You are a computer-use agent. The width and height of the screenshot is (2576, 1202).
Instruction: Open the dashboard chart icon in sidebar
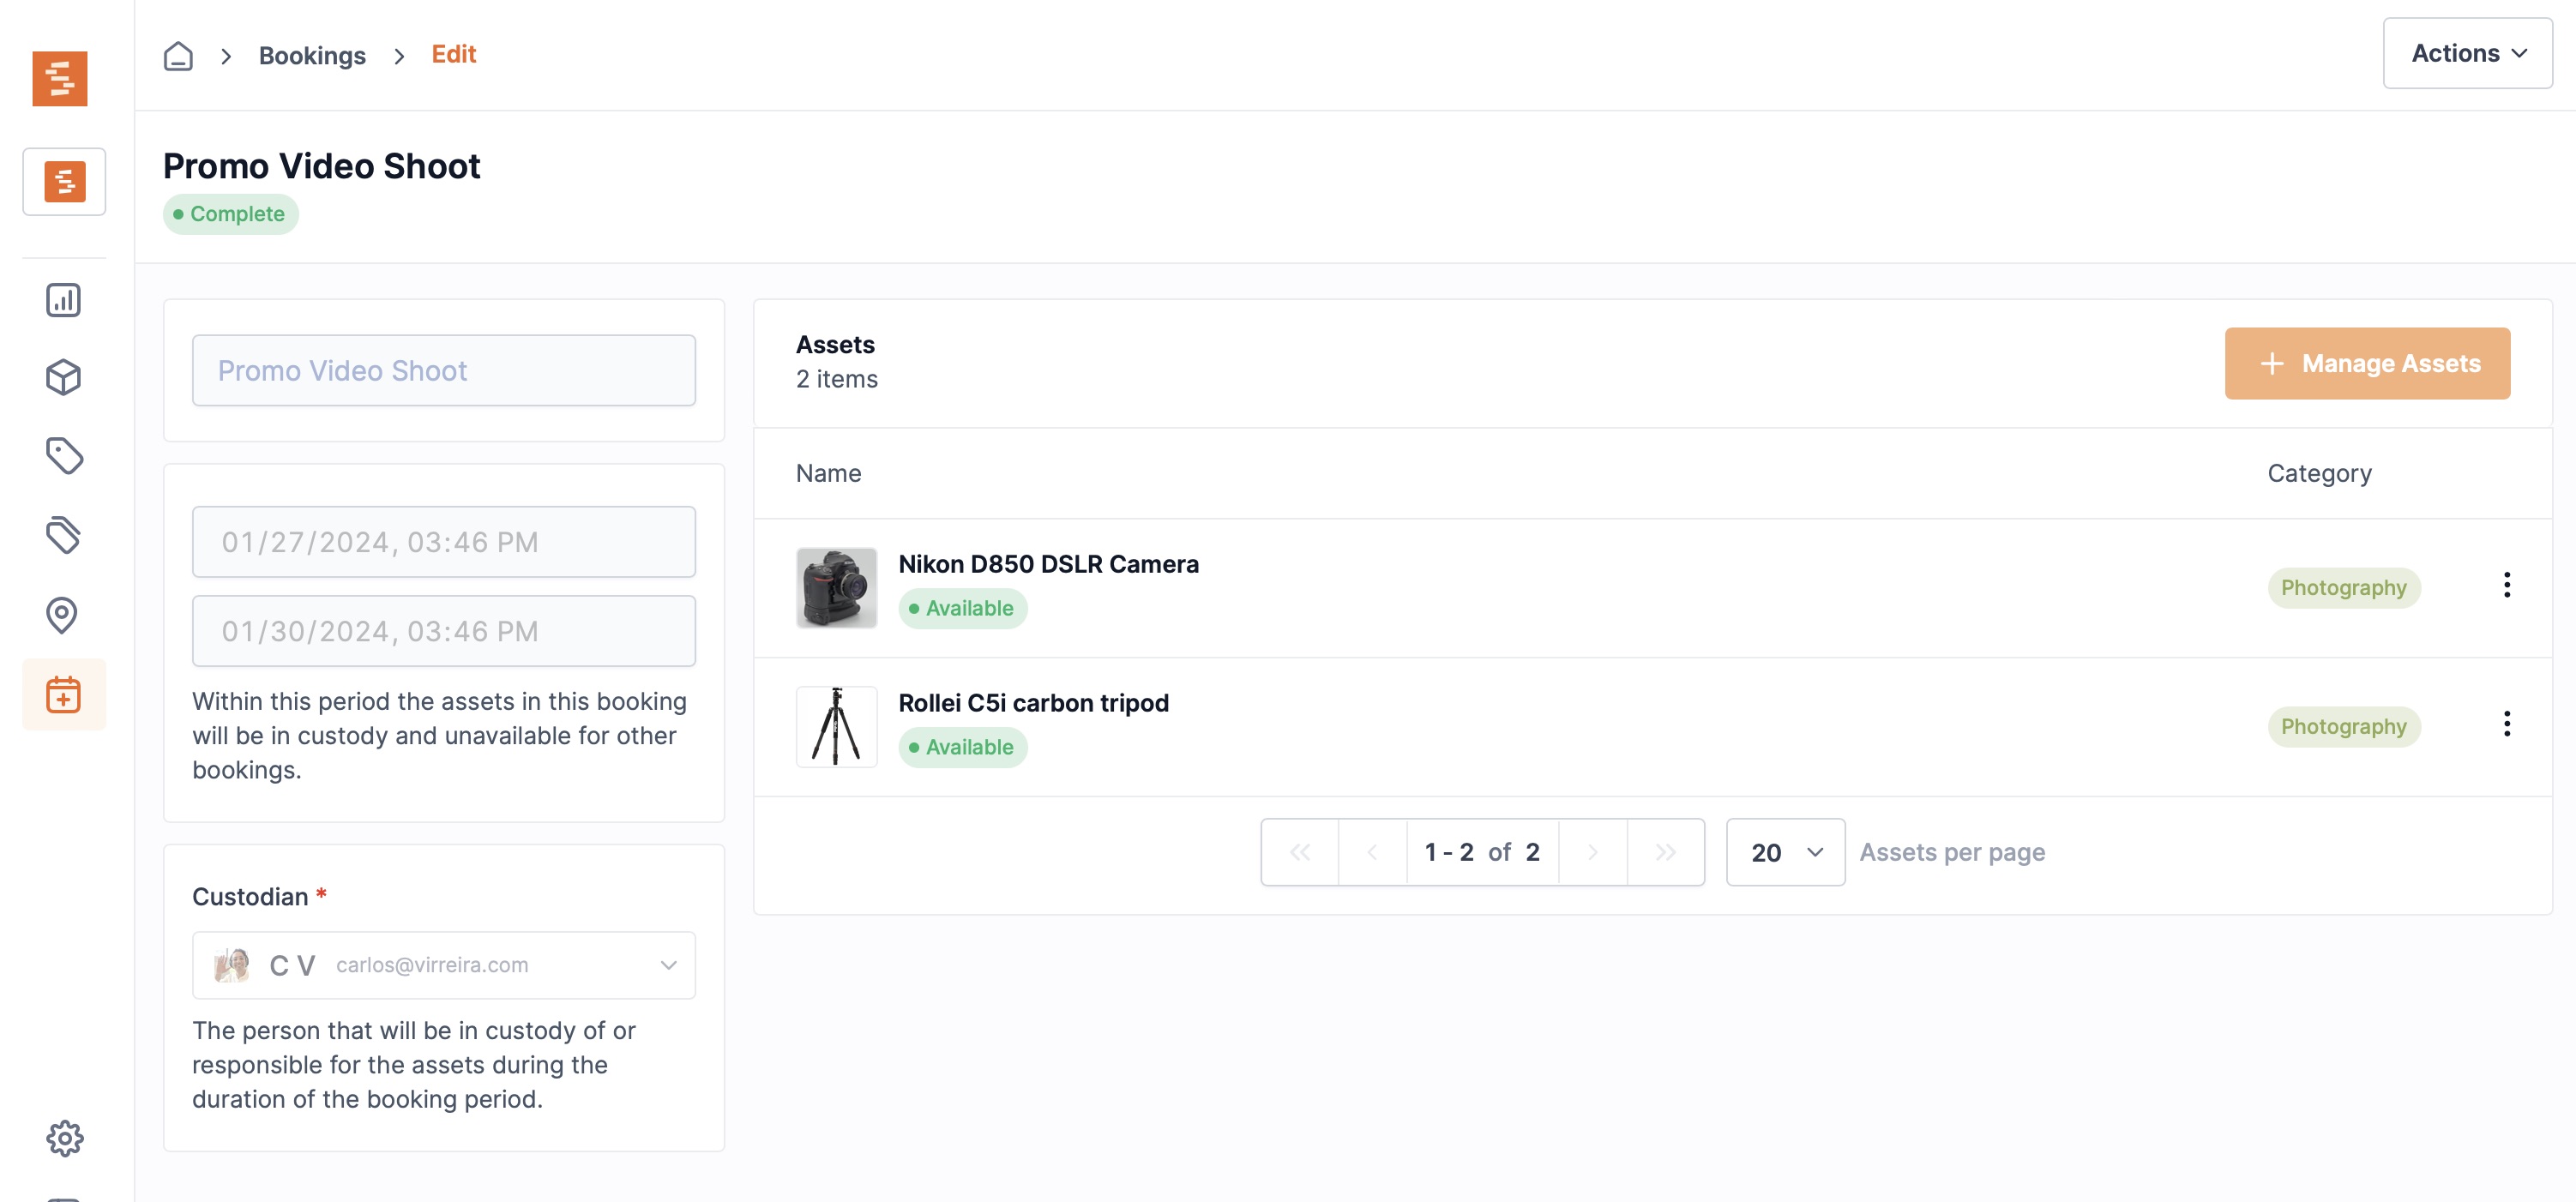click(x=63, y=300)
